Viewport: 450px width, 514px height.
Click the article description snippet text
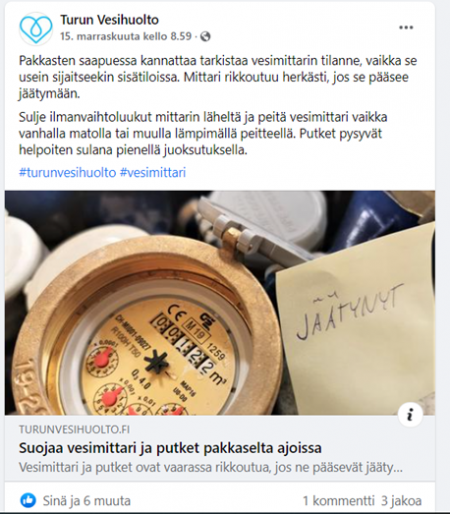click(211, 468)
